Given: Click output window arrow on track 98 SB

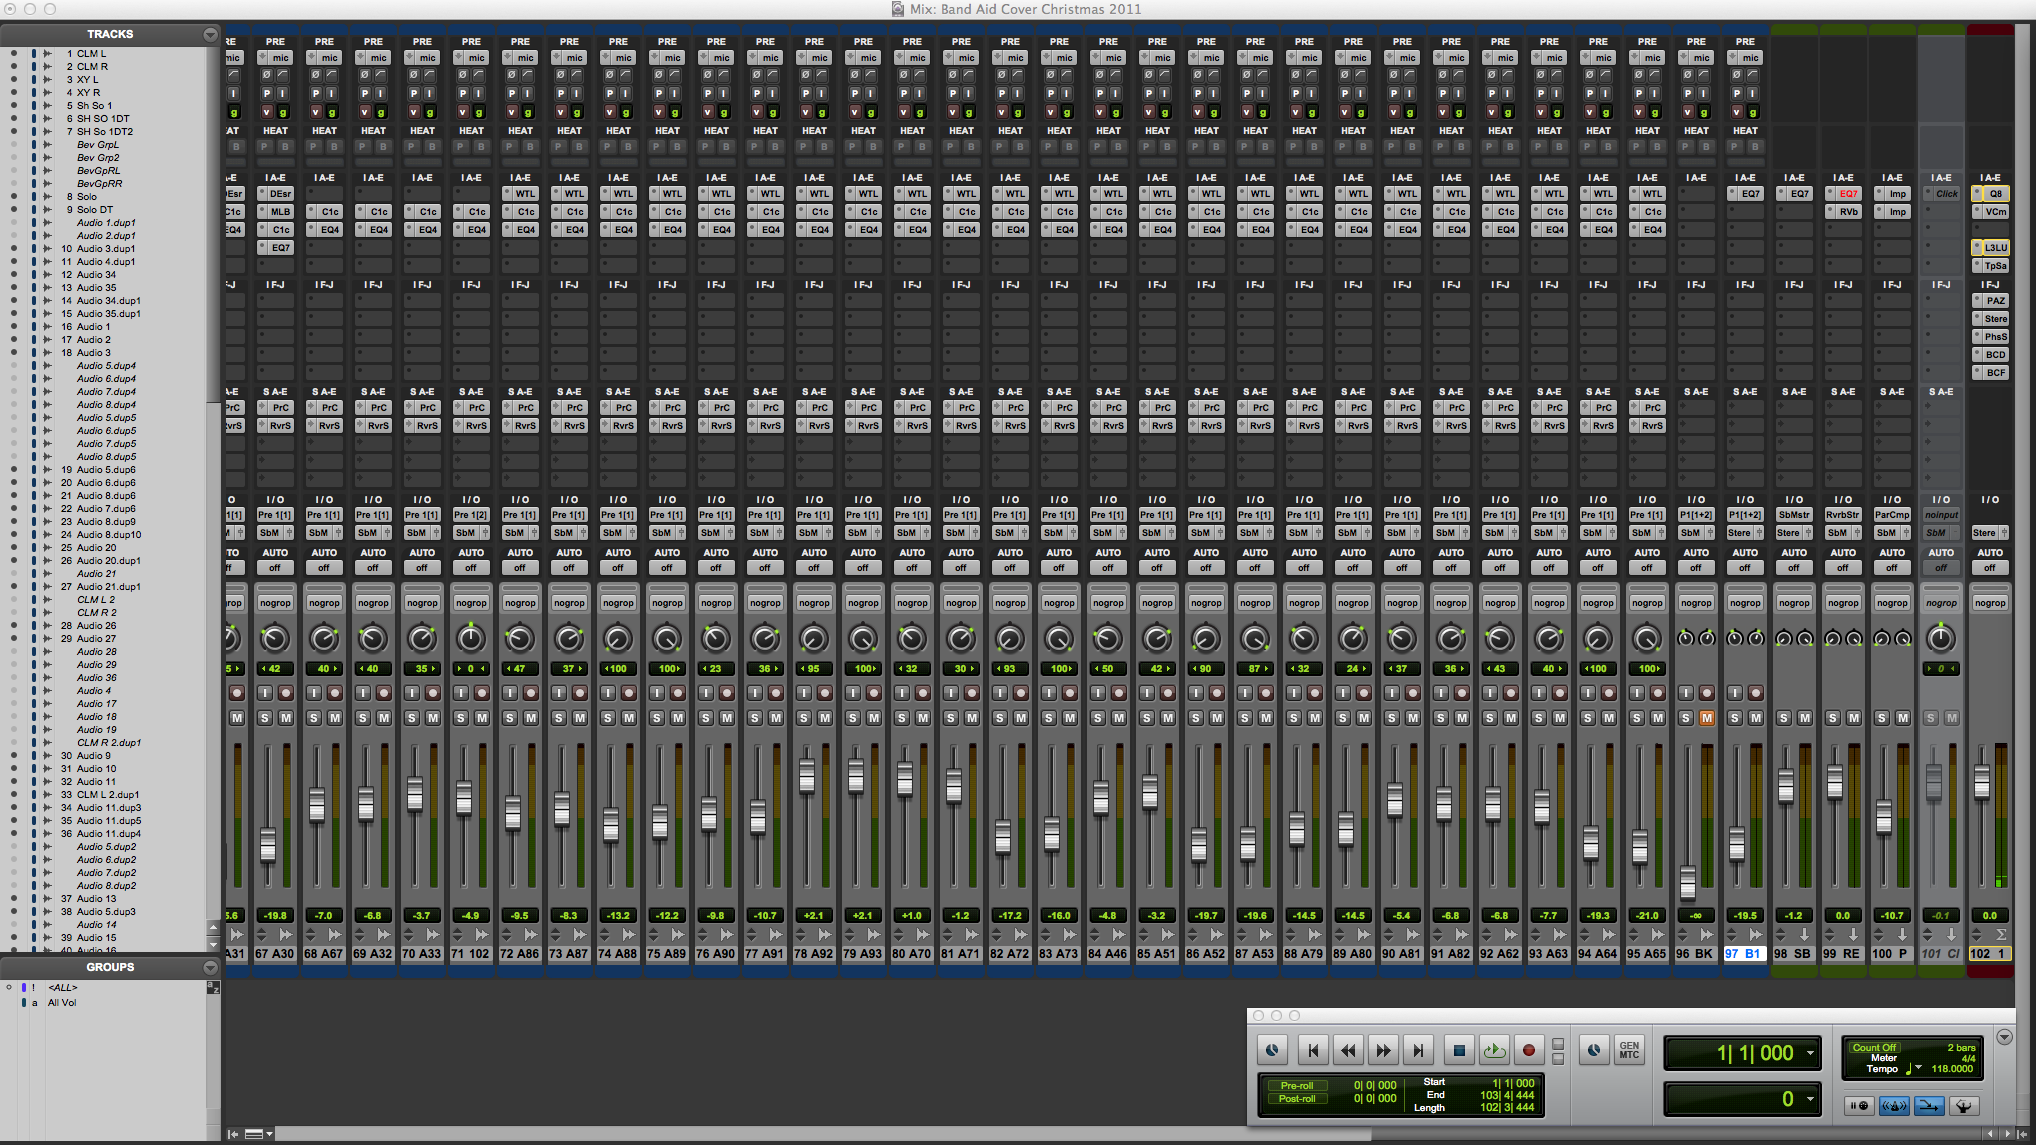Looking at the screenshot, I should [1805, 934].
